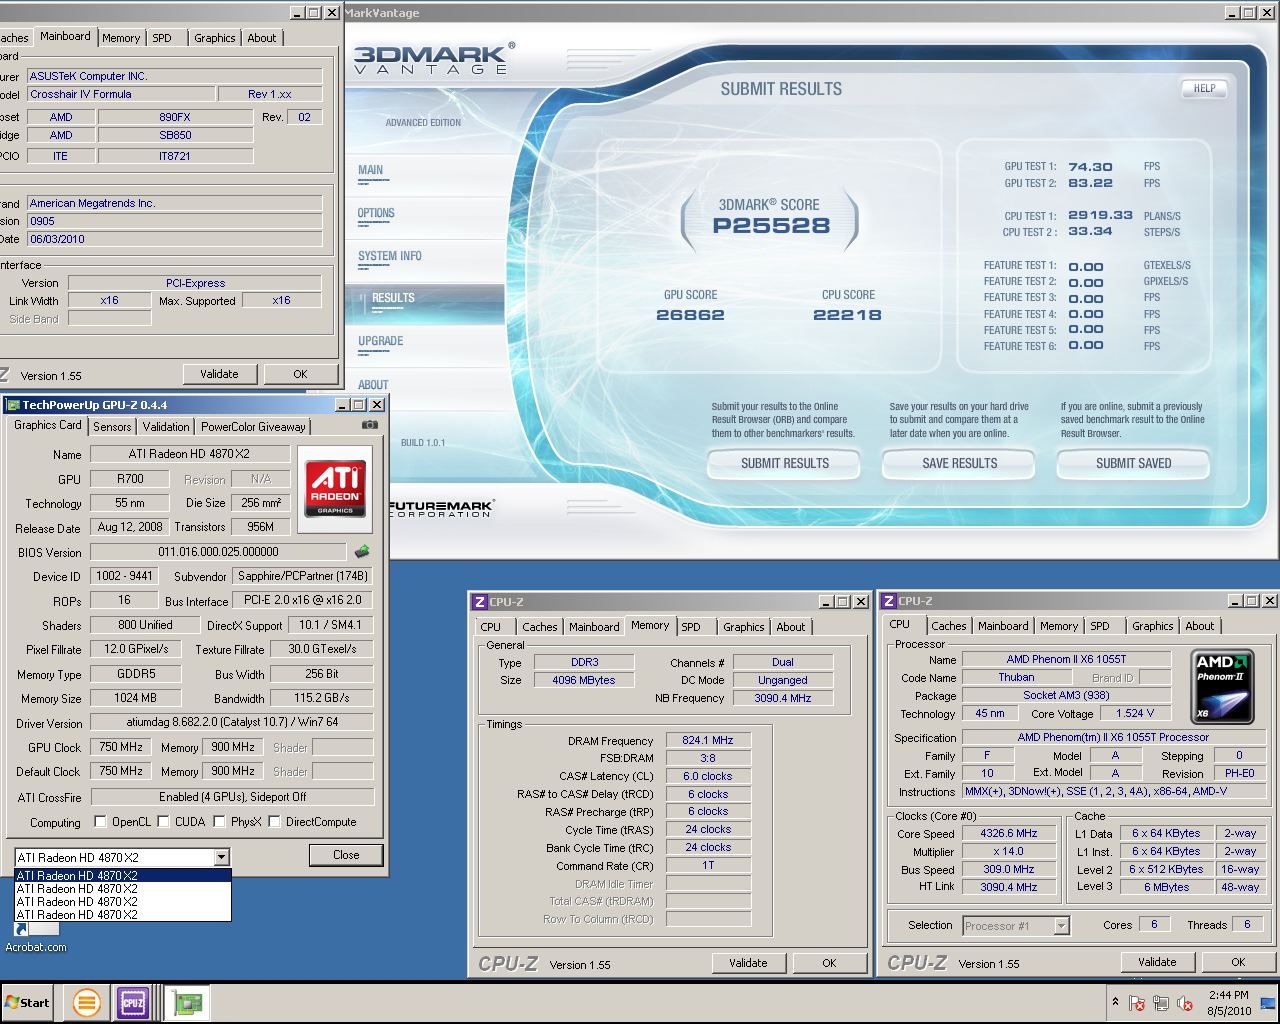Click the 3DMark score P25528
Screen dimensions: 1280x1024
pos(771,226)
